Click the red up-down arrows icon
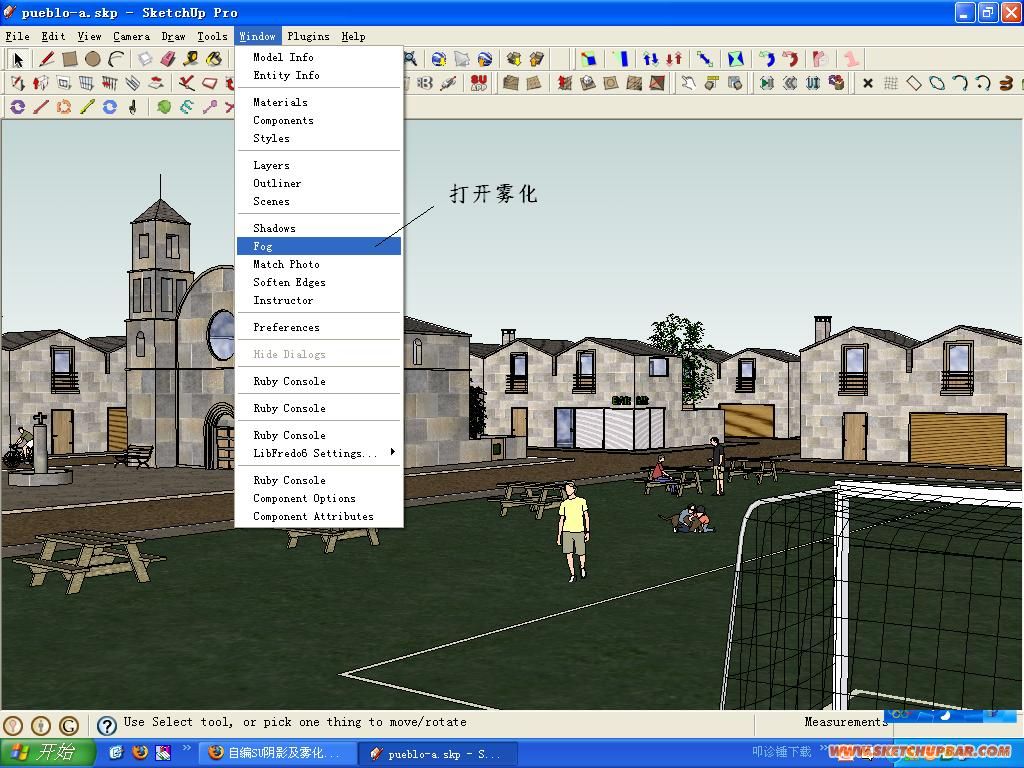The image size is (1024, 768). 674,59
